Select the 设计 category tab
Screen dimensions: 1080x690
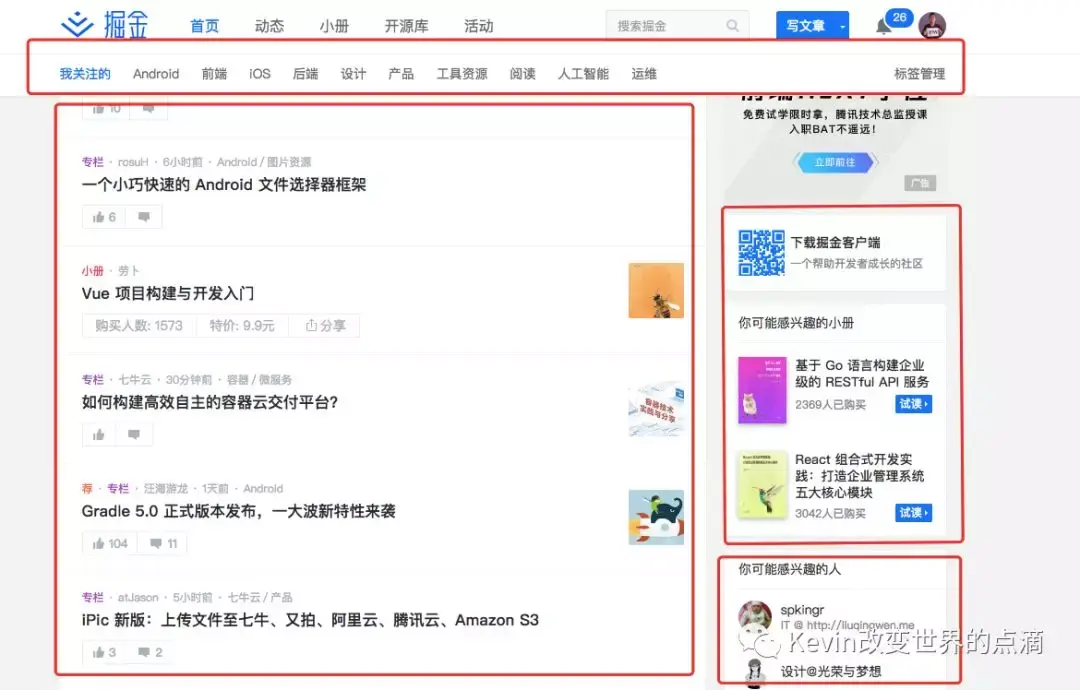pyautogui.click(x=353, y=74)
